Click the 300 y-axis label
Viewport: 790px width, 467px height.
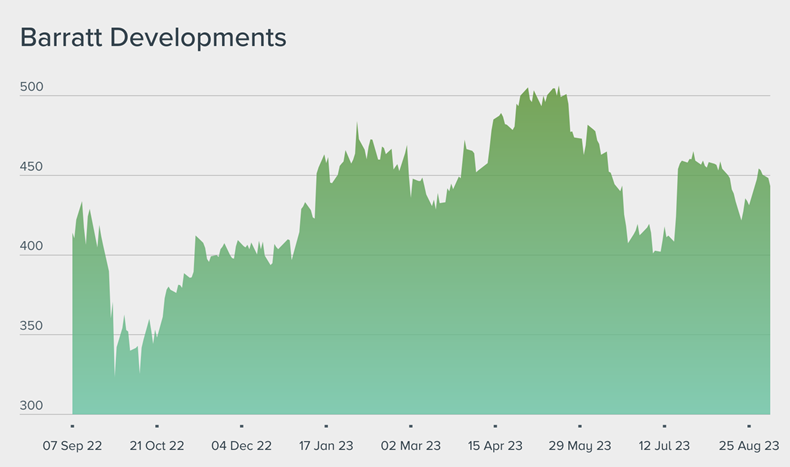click(32, 406)
